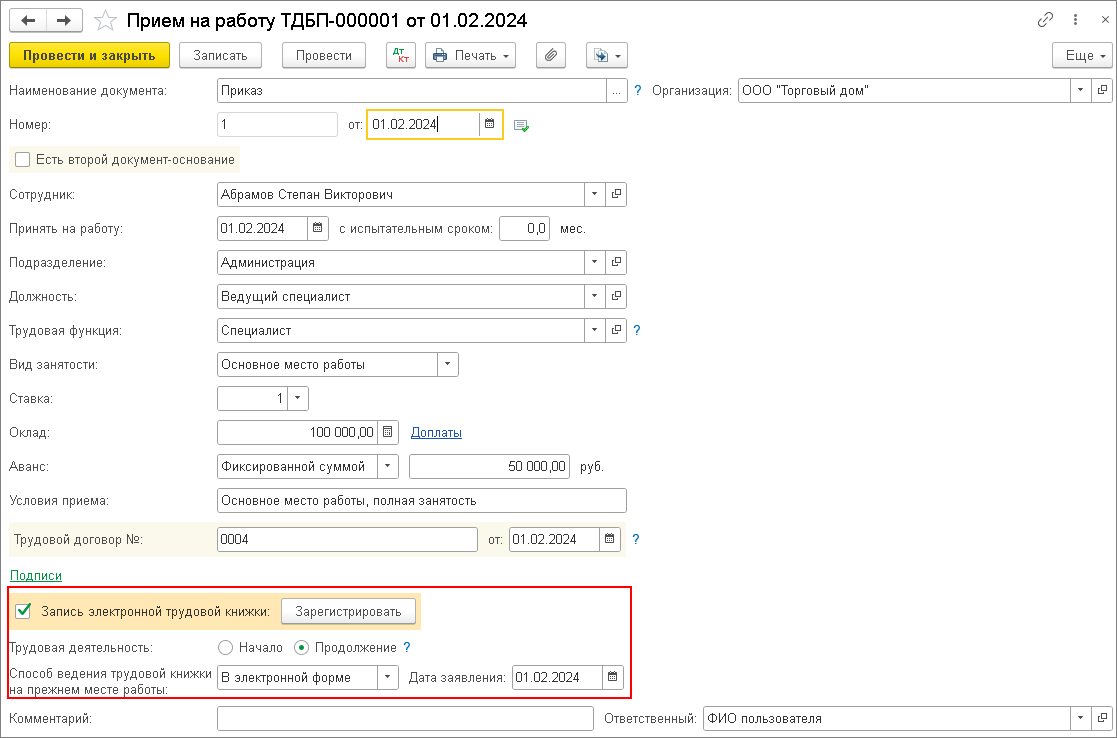
Task: Open calendar for Дата заявления field
Action: (x=613, y=677)
